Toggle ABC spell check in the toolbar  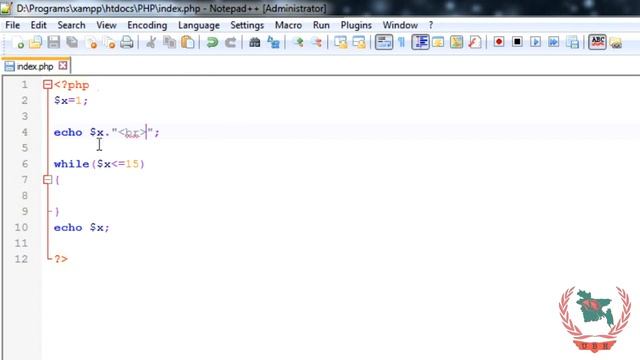pyautogui.click(x=597, y=42)
